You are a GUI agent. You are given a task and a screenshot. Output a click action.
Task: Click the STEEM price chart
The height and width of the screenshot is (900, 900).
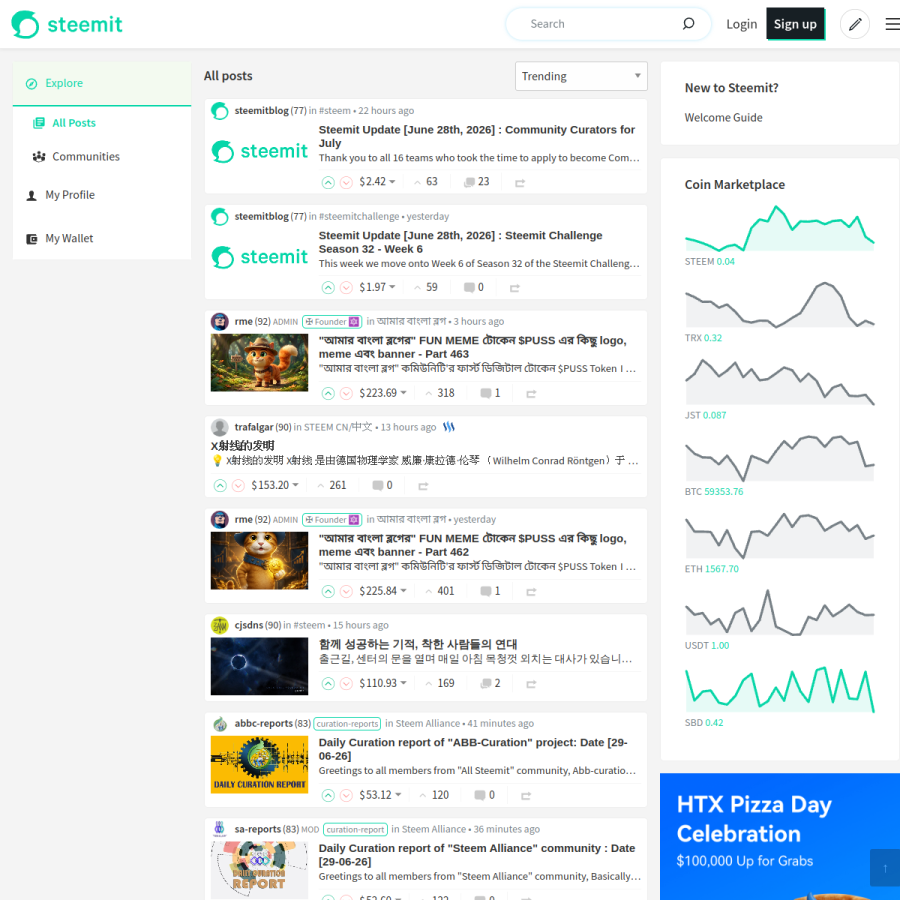click(x=779, y=228)
